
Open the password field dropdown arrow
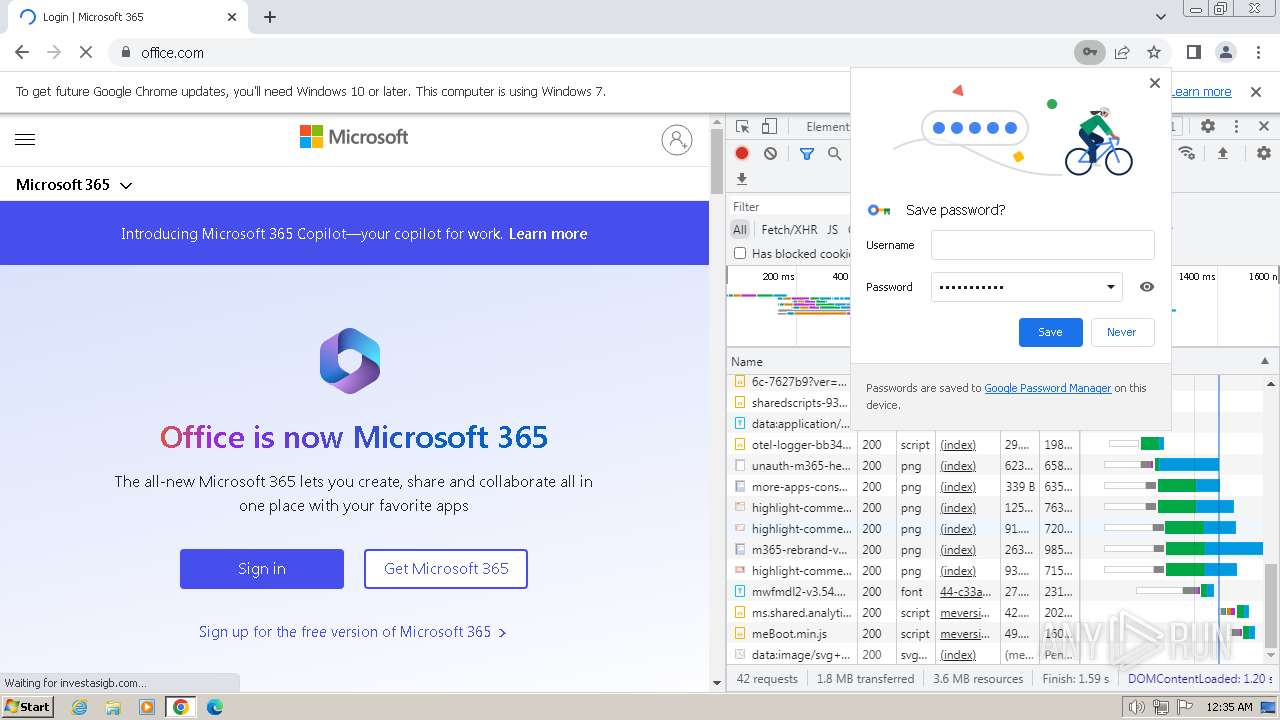point(1110,287)
